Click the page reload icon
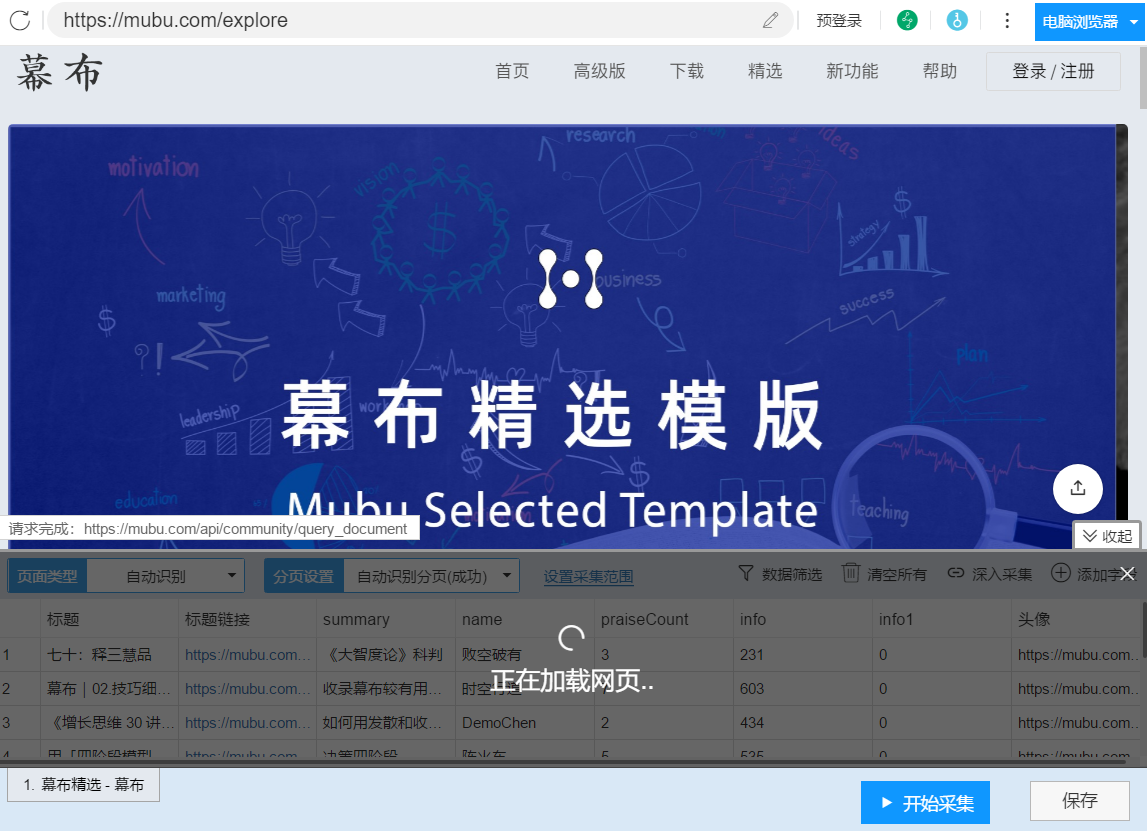The height and width of the screenshot is (831, 1147). point(20,20)
